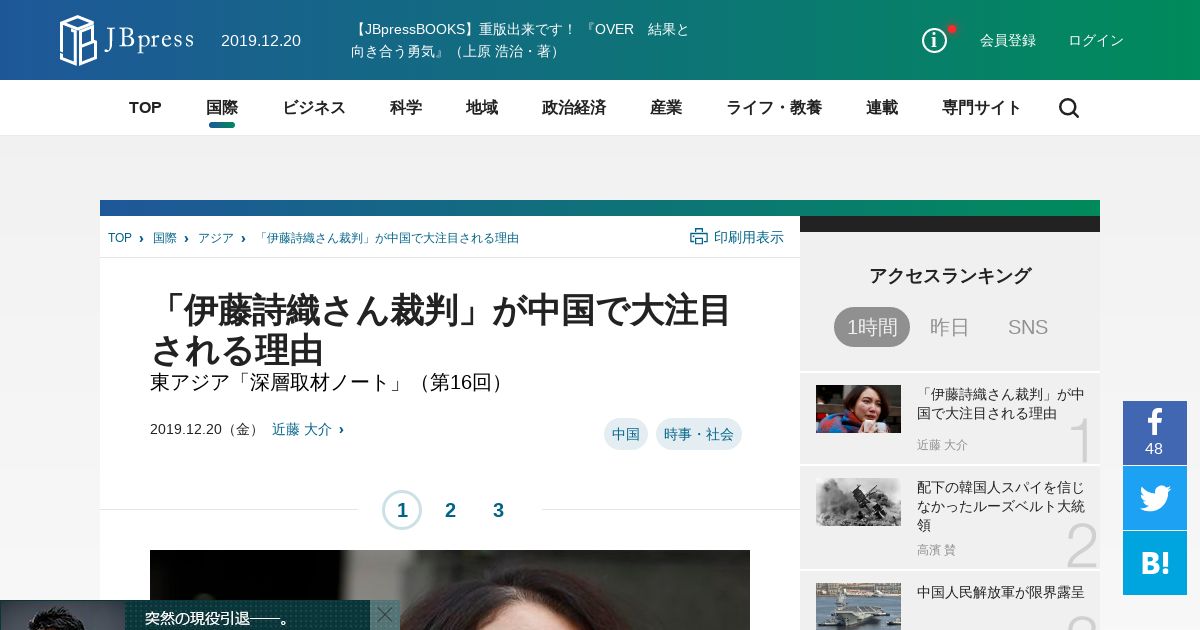
Task: Click TOP in the breadcrumb
Action: (x=120, y=238)
